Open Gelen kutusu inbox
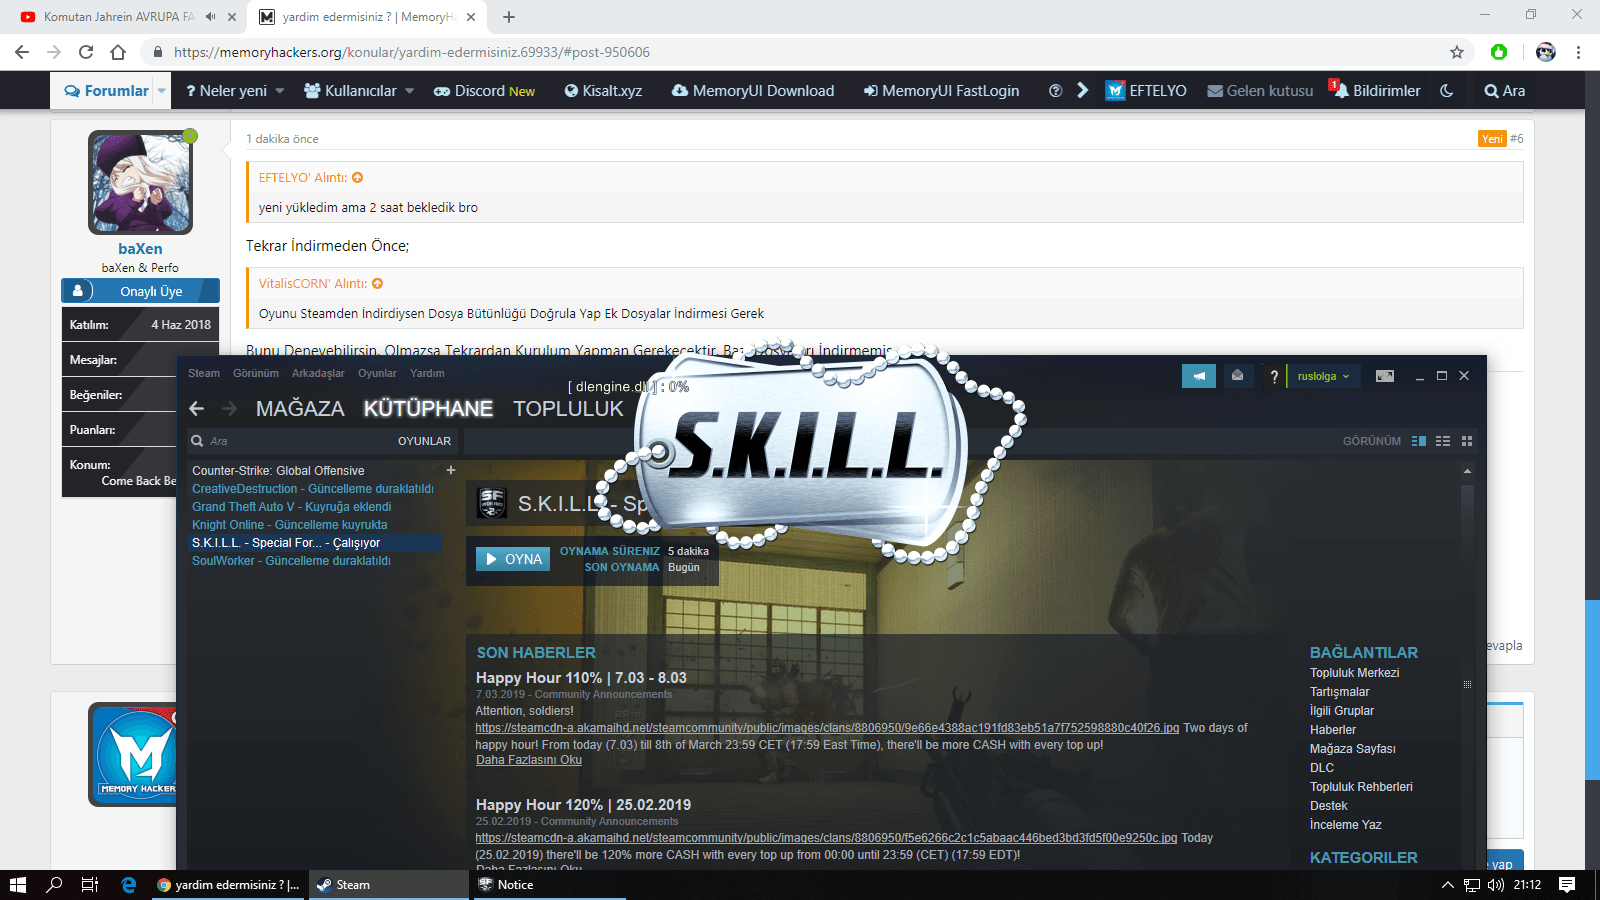The height and width of the screenshot is (900, 1600). click(x=1260, y=91)
